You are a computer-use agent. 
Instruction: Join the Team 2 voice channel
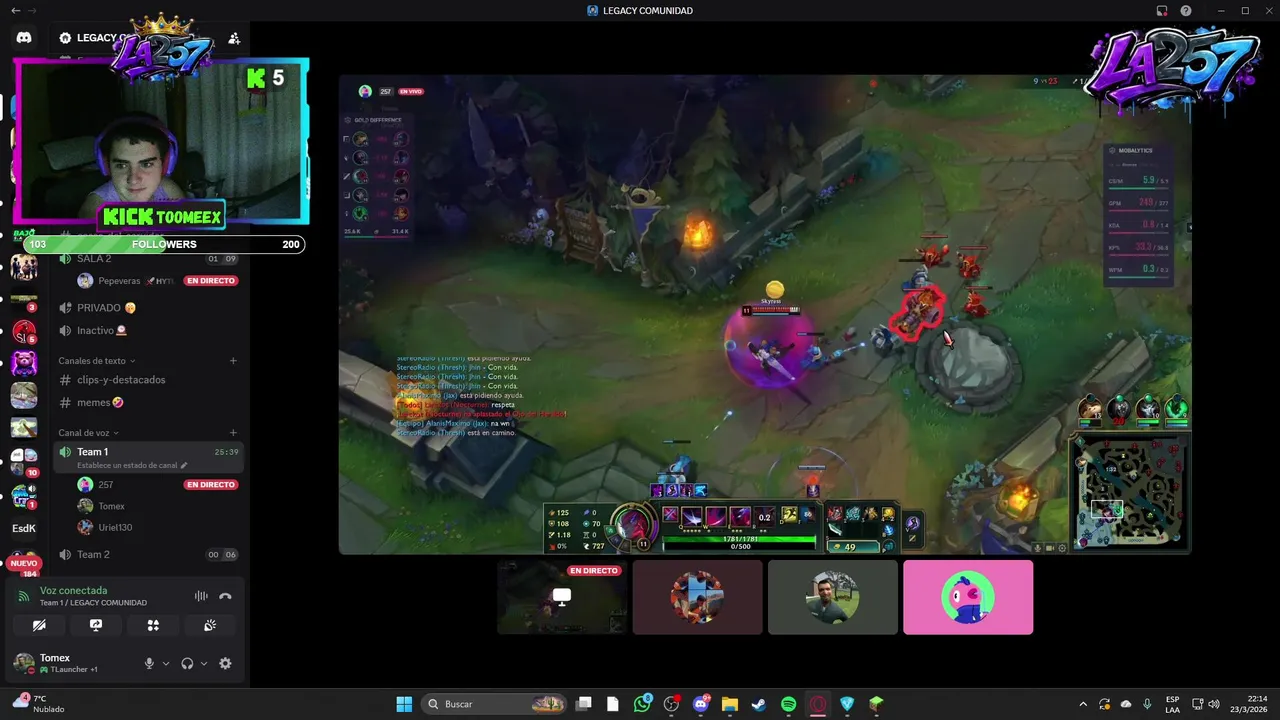tap(148, 555)
